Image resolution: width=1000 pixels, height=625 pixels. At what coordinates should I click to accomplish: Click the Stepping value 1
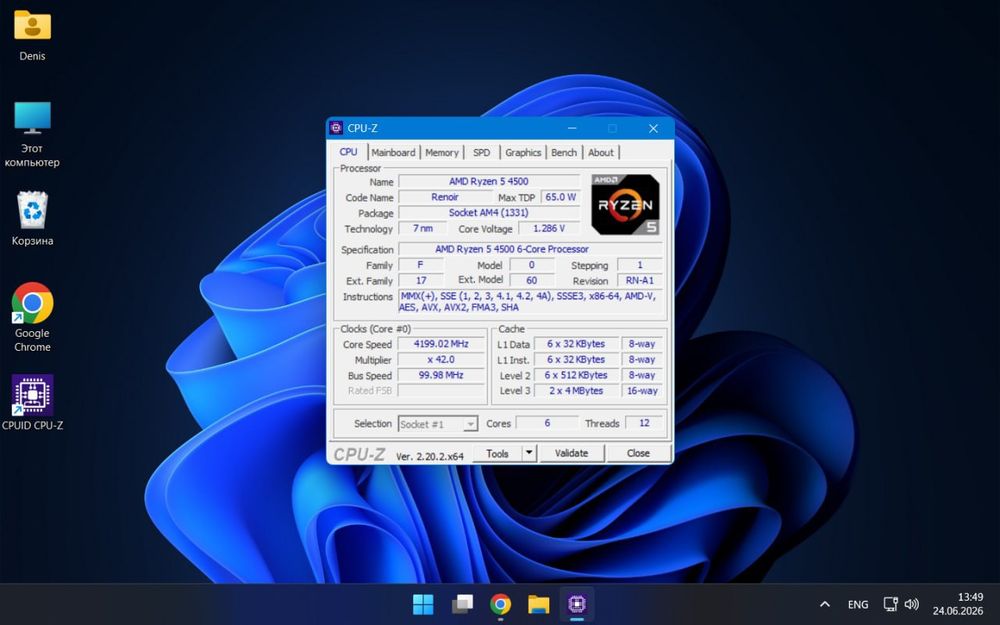point(640,265)
